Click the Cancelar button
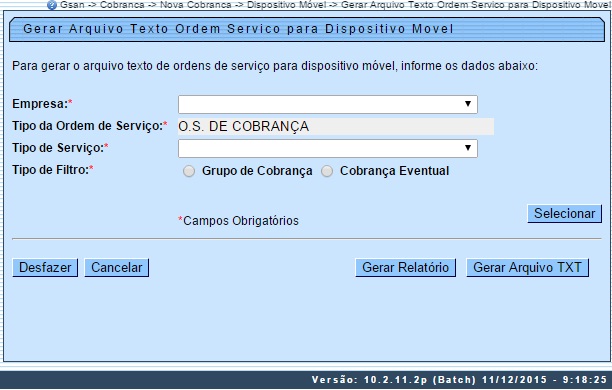 pyautogui.click(x=117, y=267)
